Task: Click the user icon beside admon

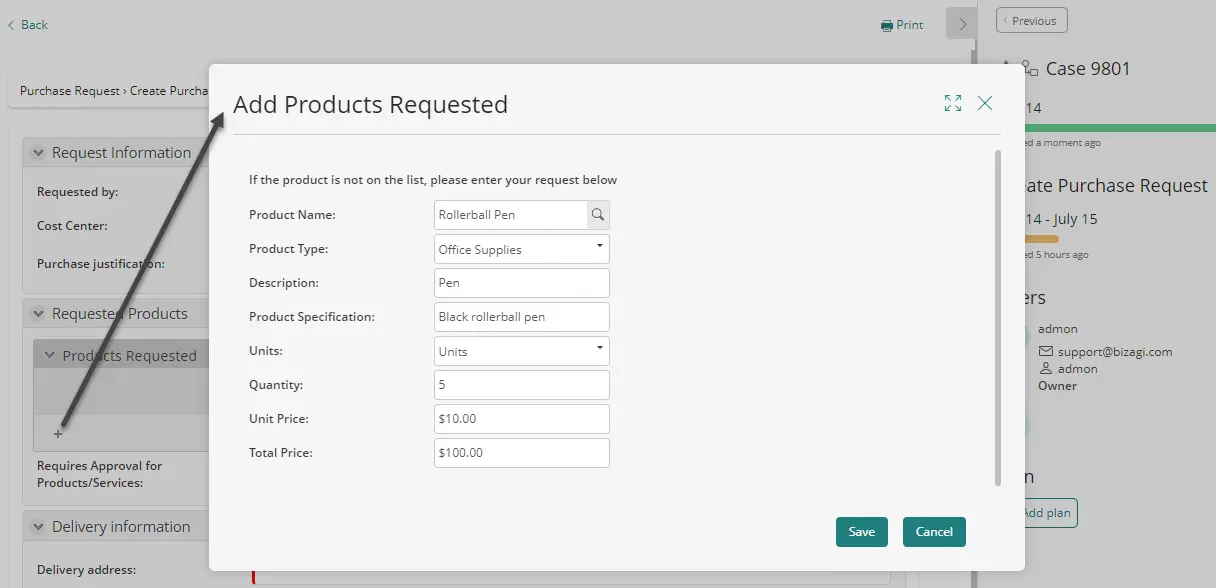Action: coord(1046,369)
